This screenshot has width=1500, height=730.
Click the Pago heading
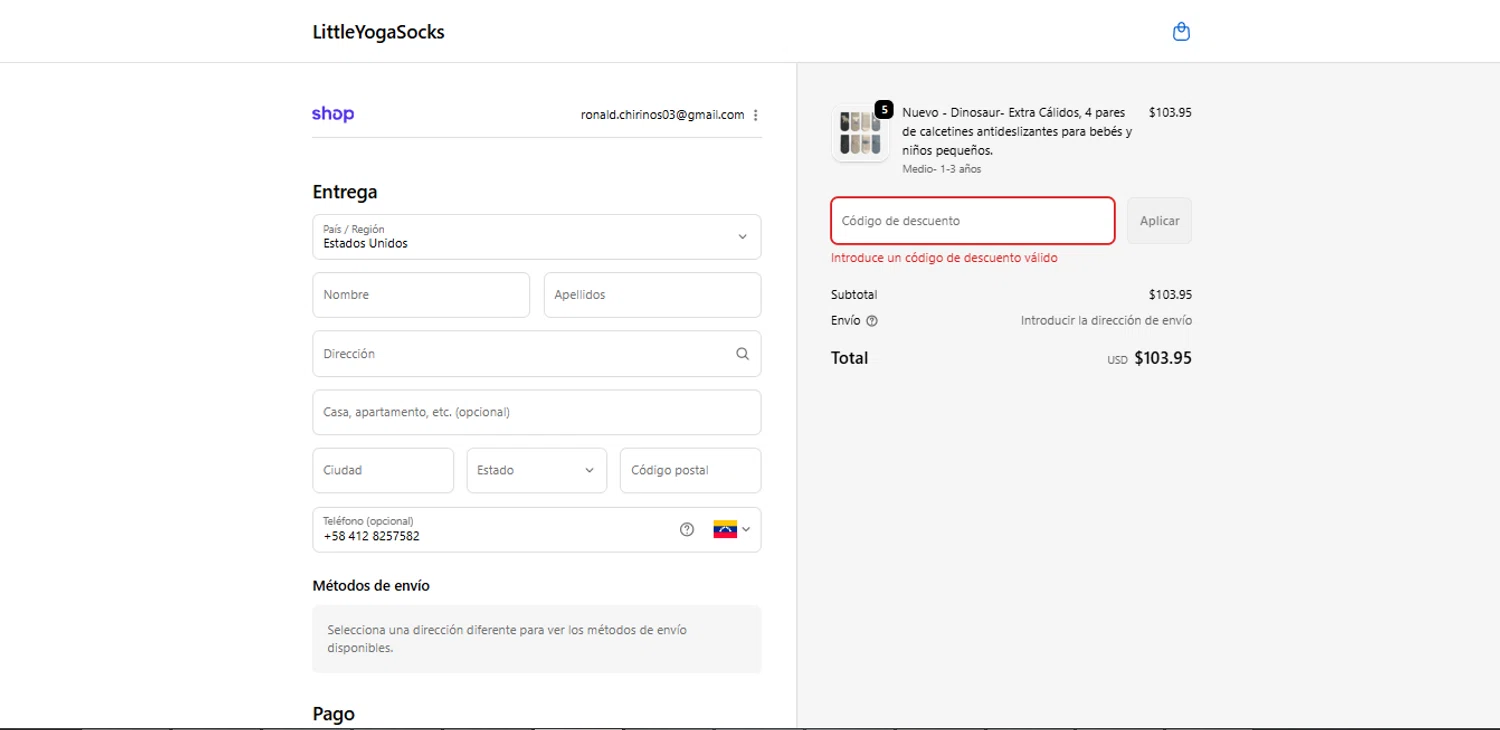tap(334, 714)
